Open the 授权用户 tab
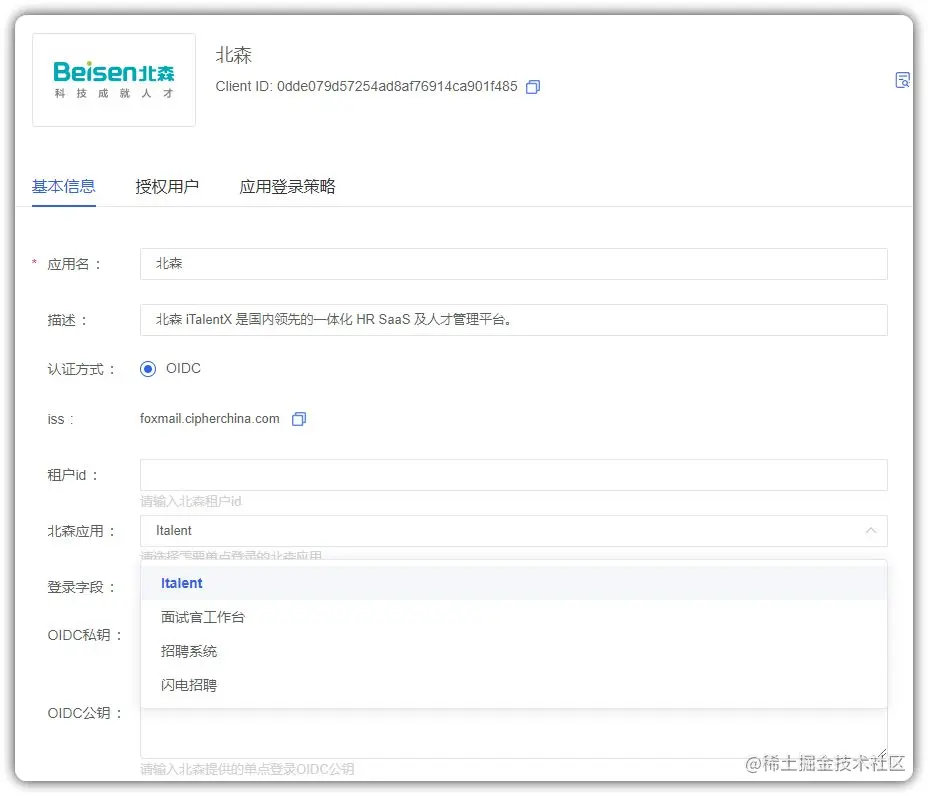 coord(167,186)
